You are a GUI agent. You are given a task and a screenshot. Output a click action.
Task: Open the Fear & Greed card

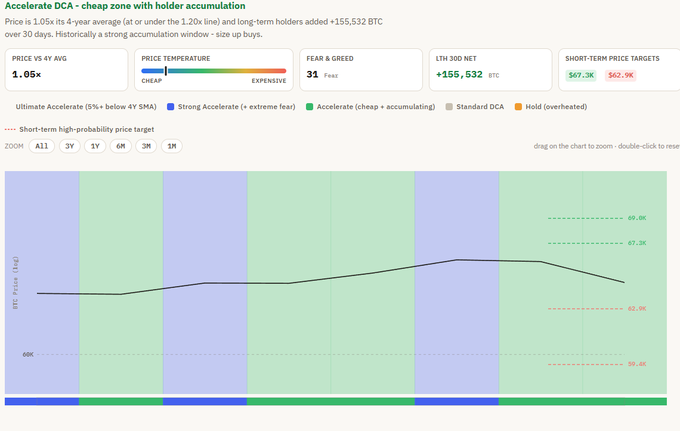[361, 70]
